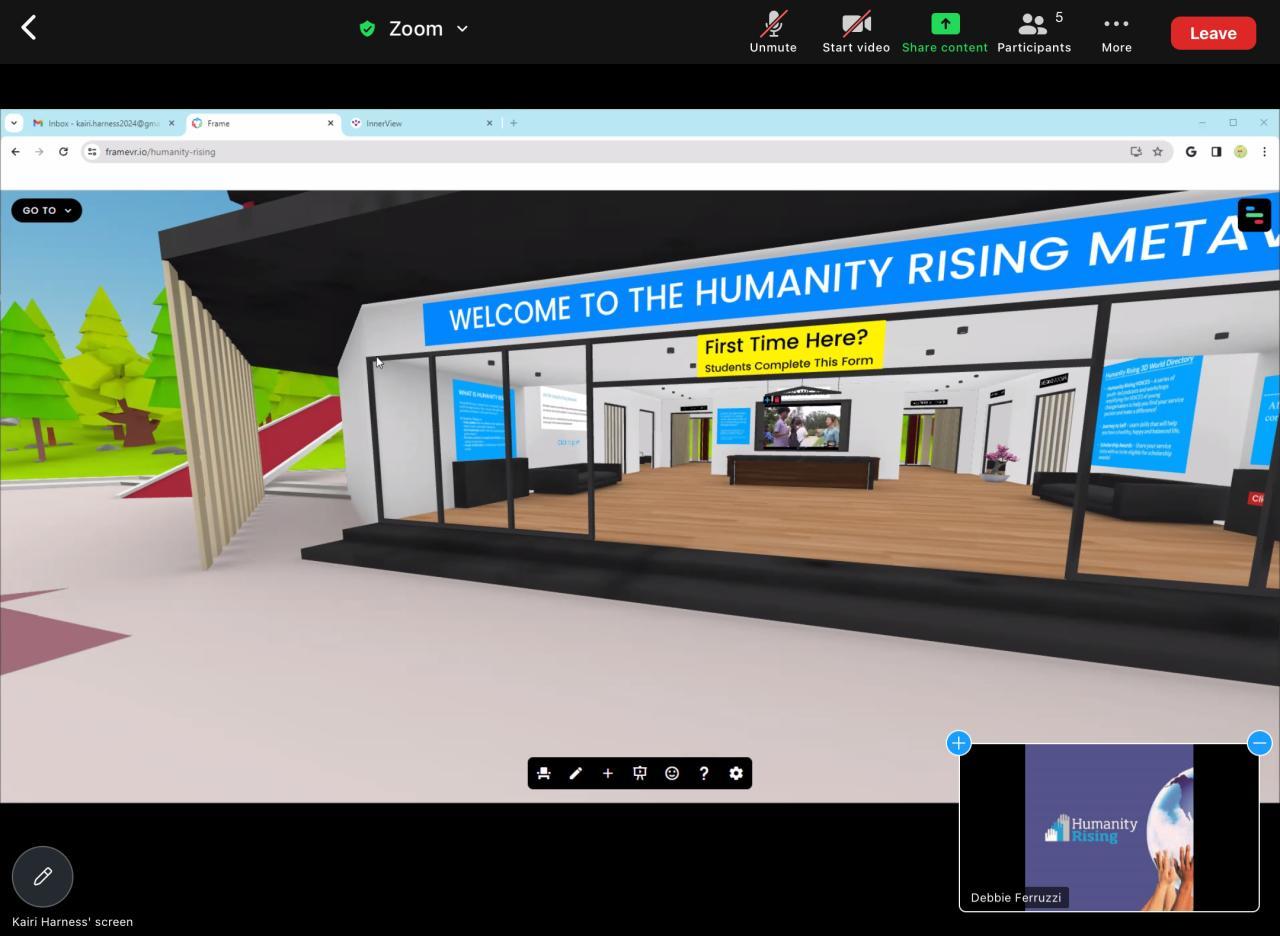1280x936 pixels.
Task: Open the Participants panel
Action: click(1034, 33)
